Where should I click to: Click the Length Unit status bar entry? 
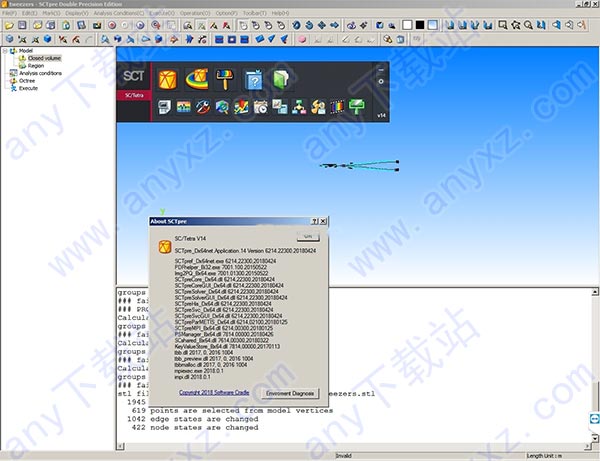[545, 456]
